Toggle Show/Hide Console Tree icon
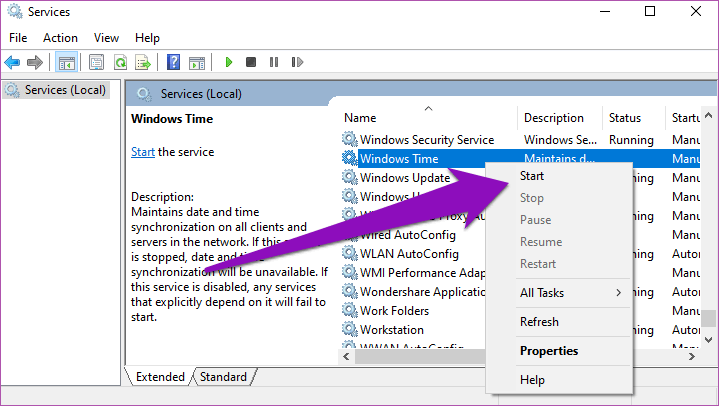This screenshot has height=406, width=719. point(66,62)
